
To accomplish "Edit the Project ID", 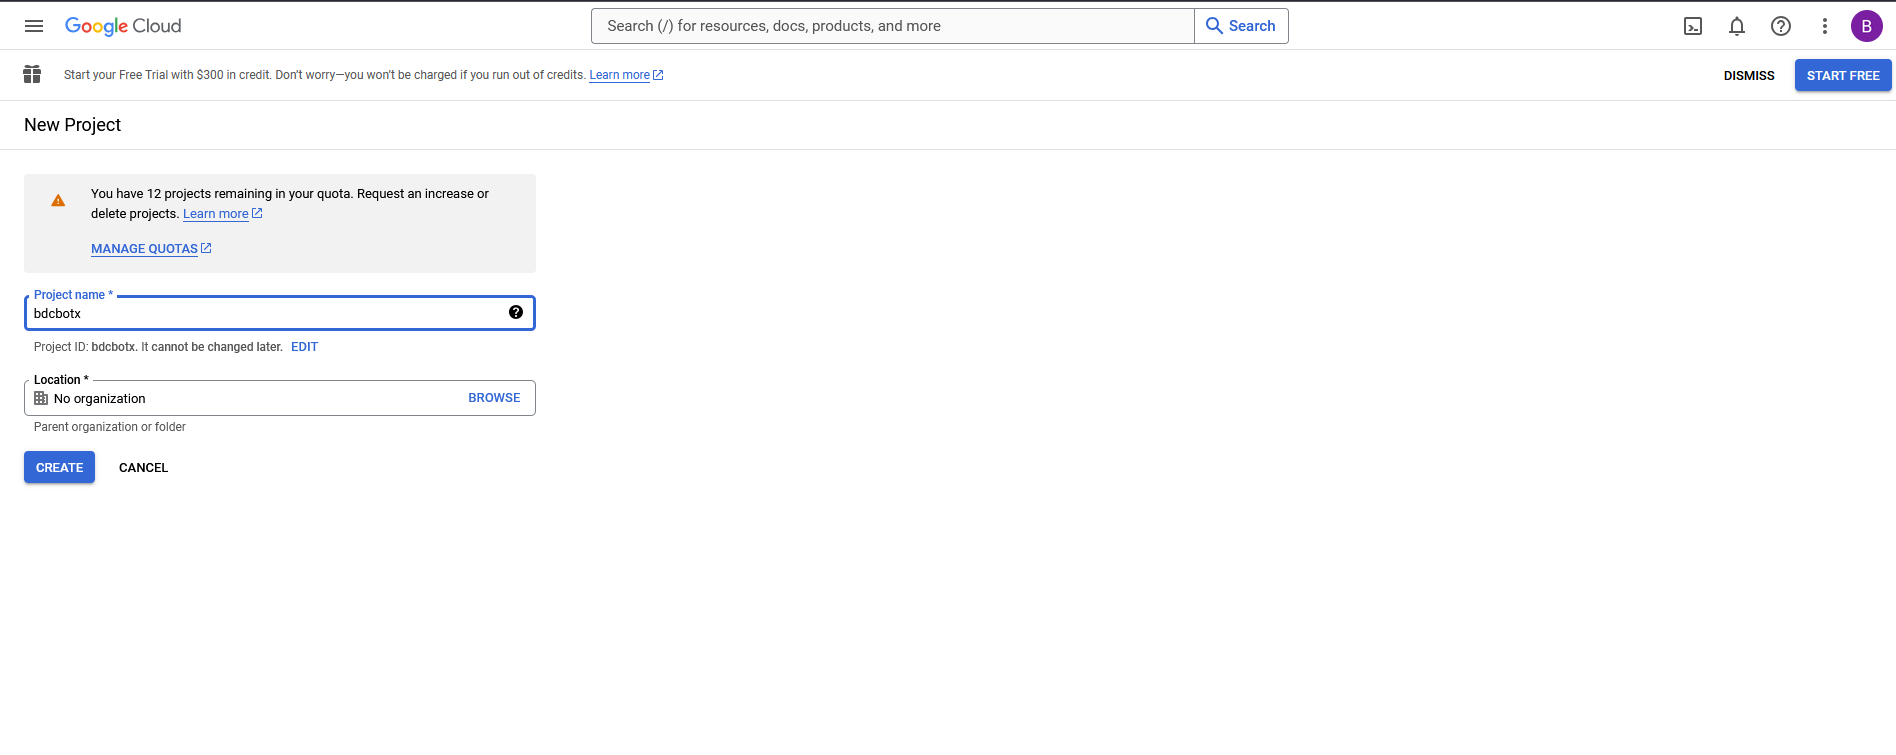I will 304,347.
